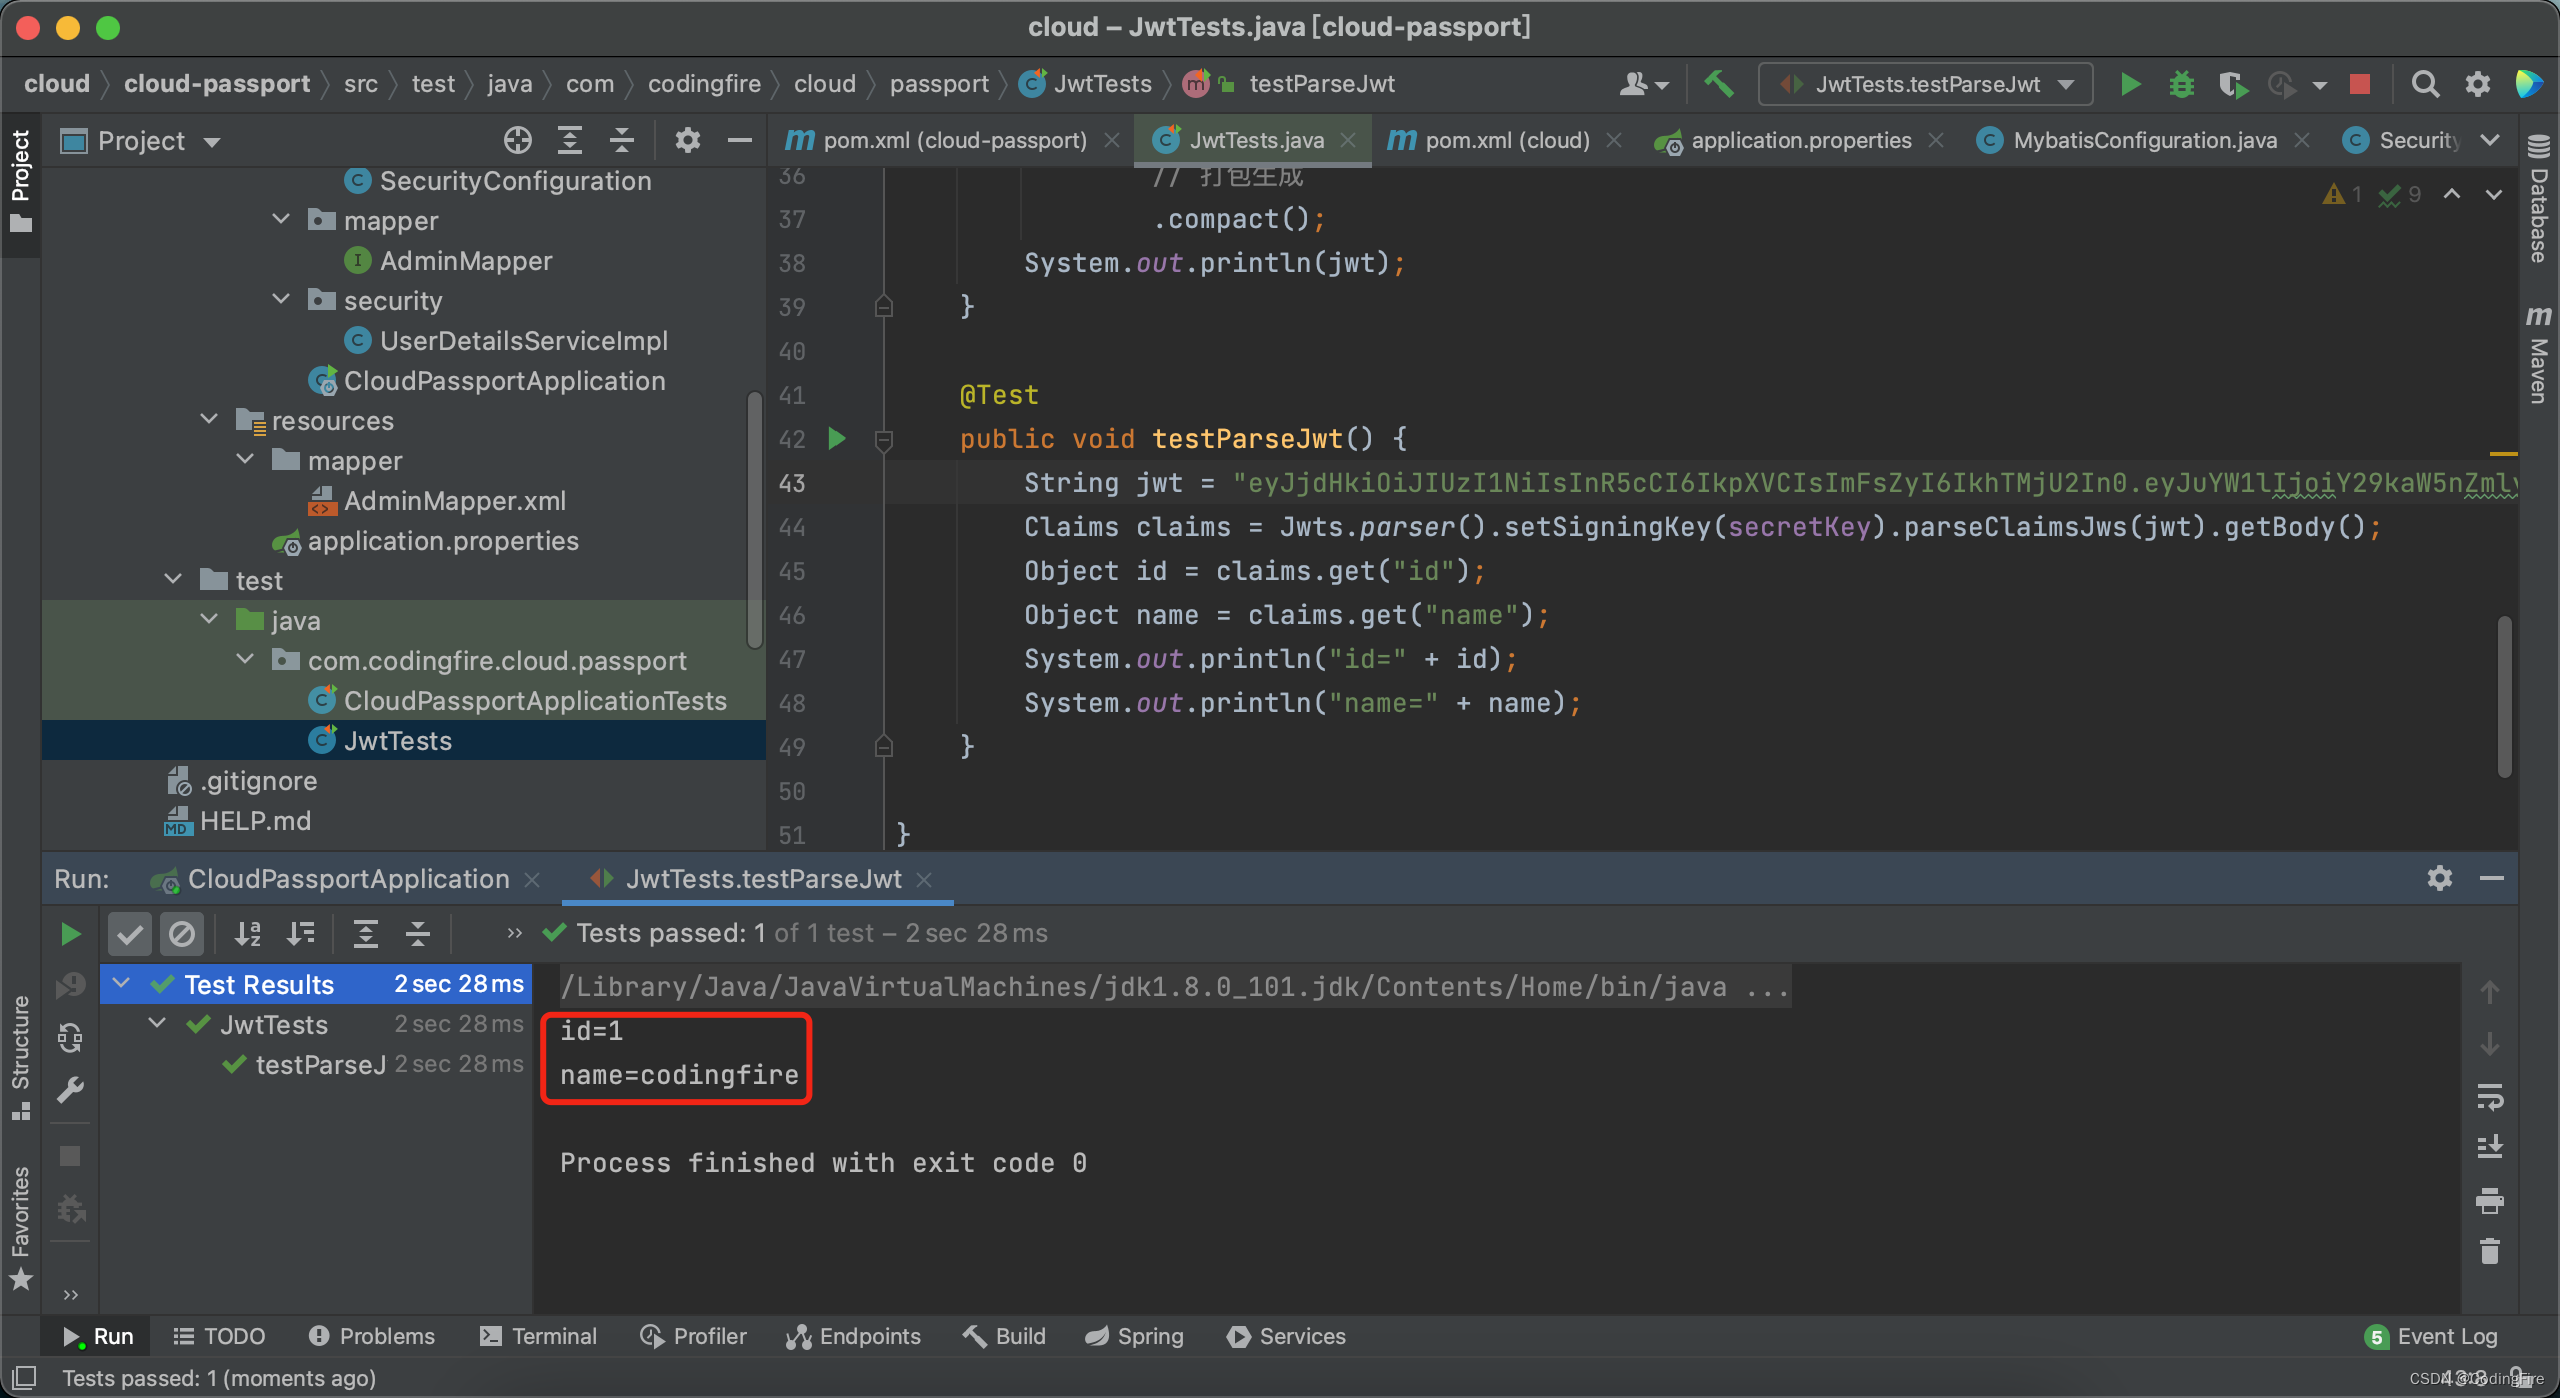Viewport: 2560px width, 1398px height.
Task: Open the Terminal tool window
Action: tap(539, 1336)
